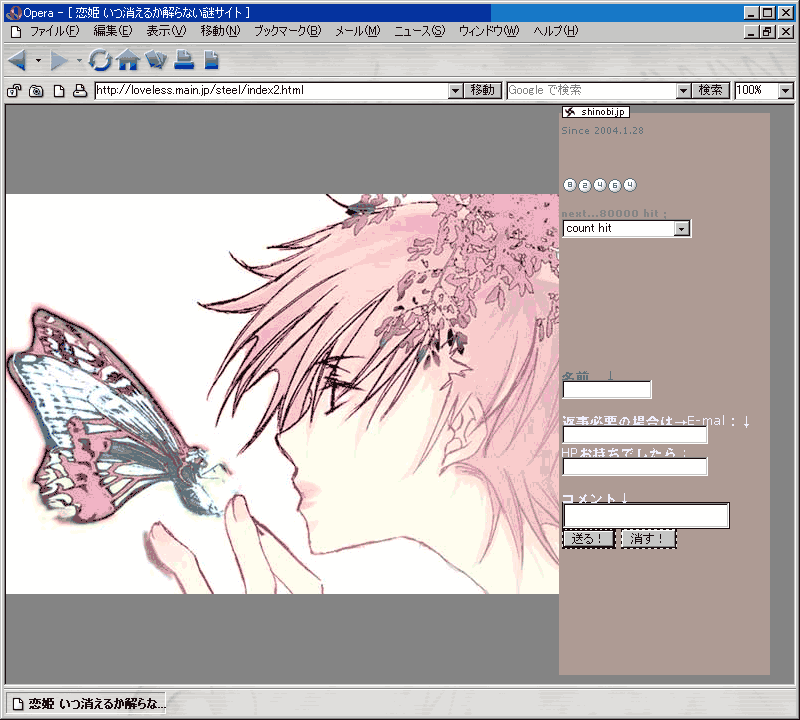Open the ウィンドウ(W) menu

pyautogui.click(x=489, y=31)
